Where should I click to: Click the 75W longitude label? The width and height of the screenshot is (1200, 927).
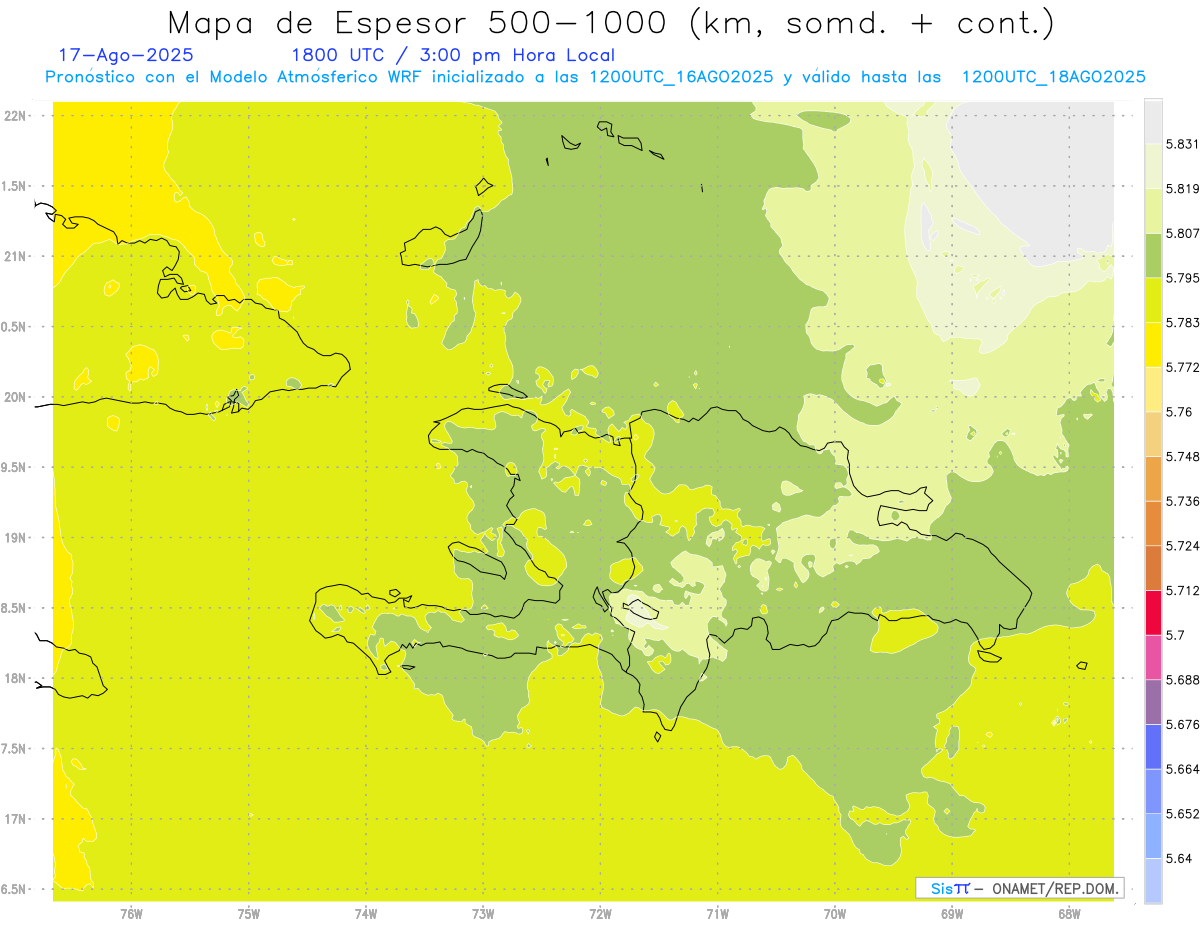pyautogui.click(x=248, y=913)
